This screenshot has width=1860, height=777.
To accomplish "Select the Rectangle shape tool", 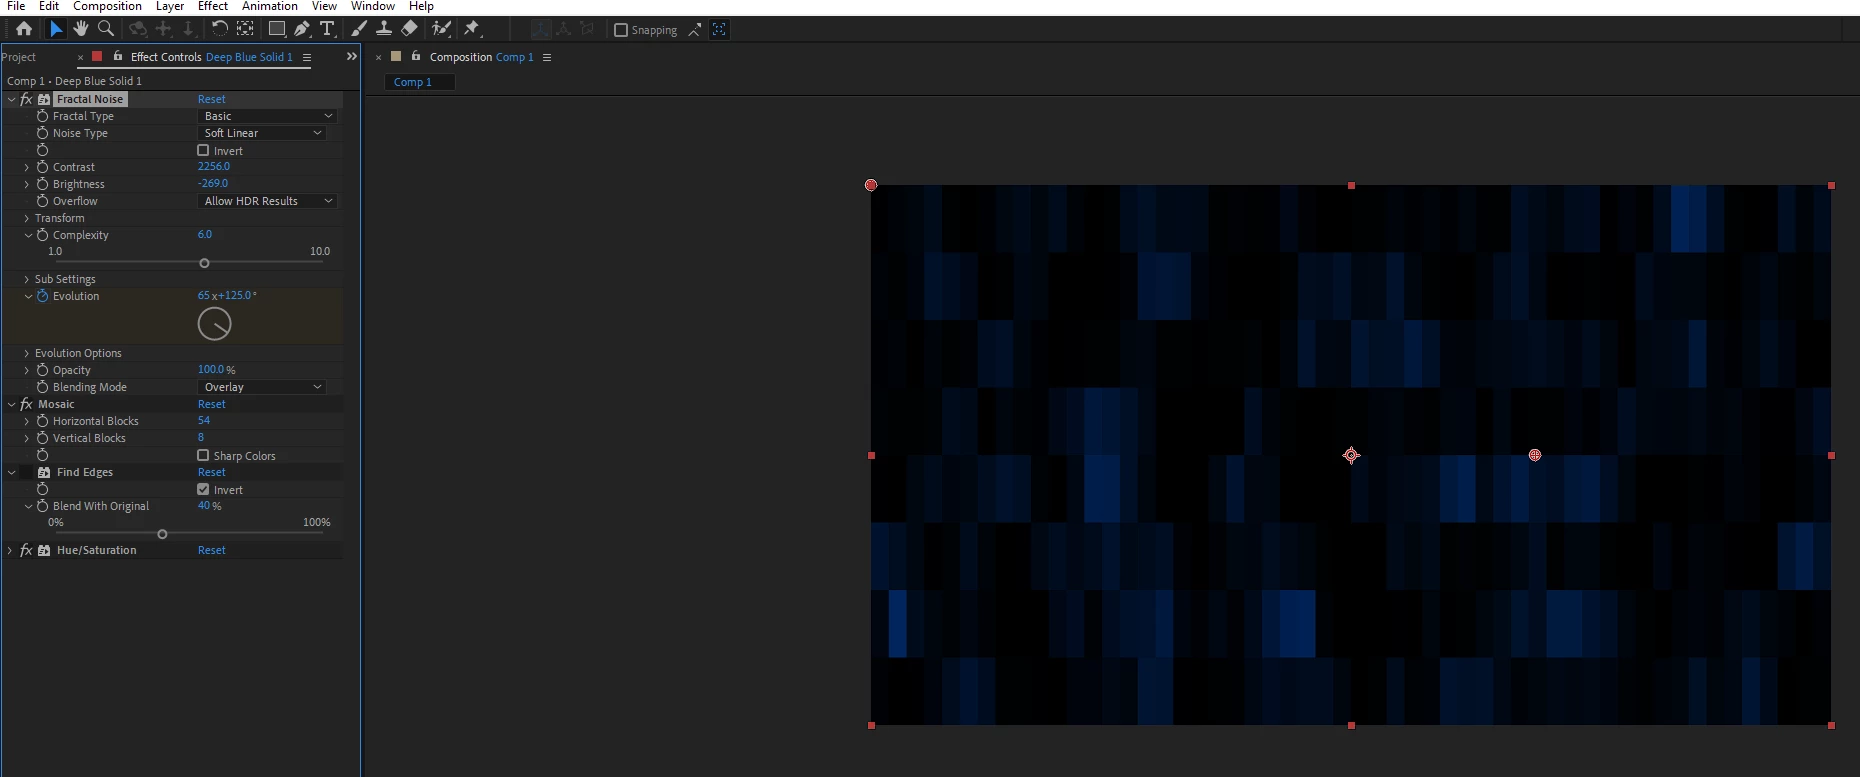I will (x=277, y=29).
